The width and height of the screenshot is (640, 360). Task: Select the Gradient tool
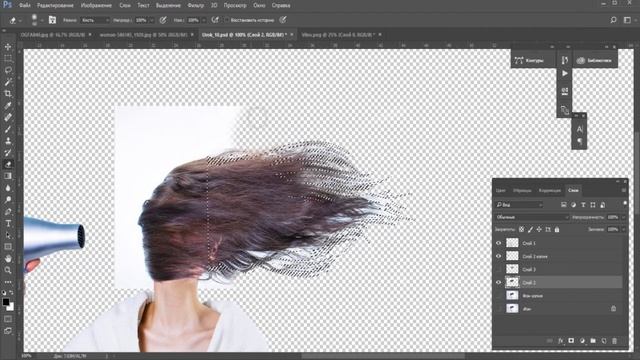tap(8, 176)
